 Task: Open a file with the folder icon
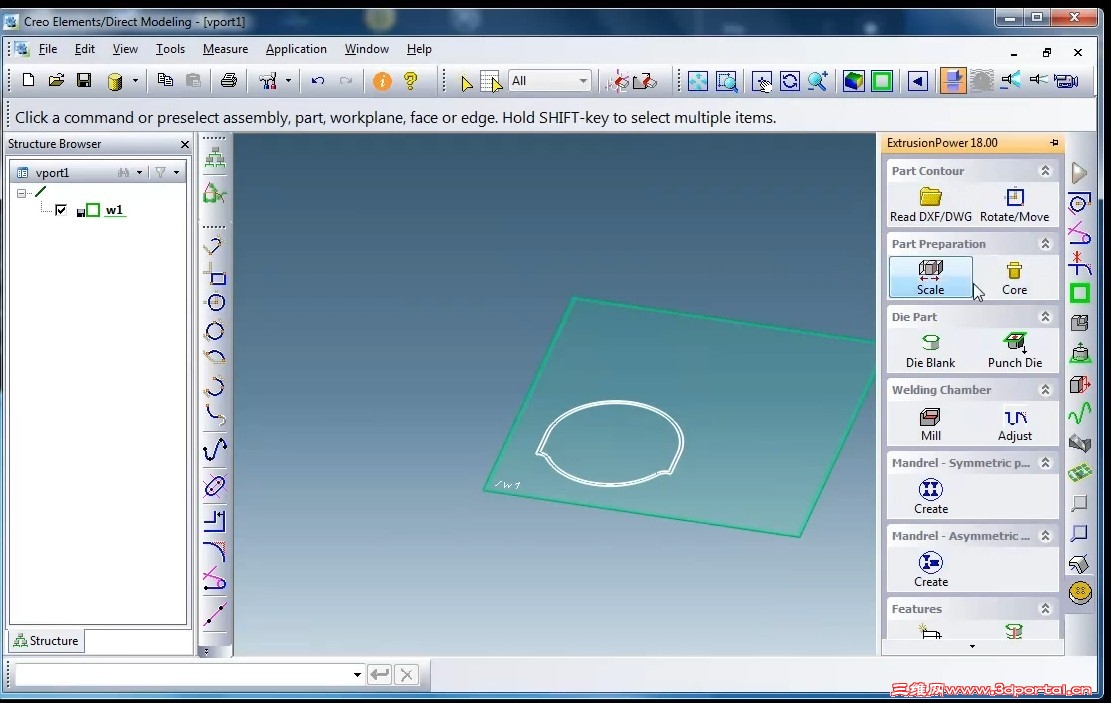[x=56, y=80]
